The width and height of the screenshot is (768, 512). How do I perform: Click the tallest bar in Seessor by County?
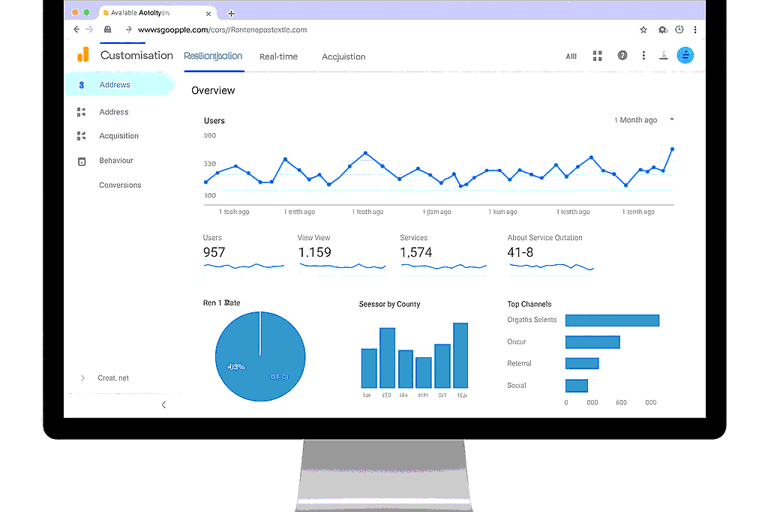[x=460, y=355]
